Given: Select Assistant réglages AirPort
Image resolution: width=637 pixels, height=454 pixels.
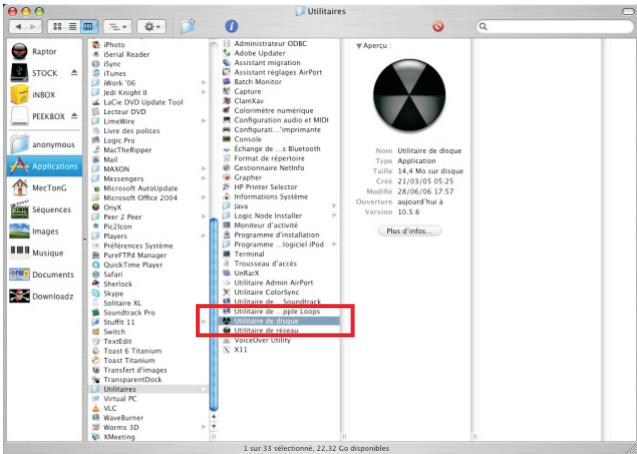Looking at the screenshot, I should pyautogui.click(x=280, y=72).
